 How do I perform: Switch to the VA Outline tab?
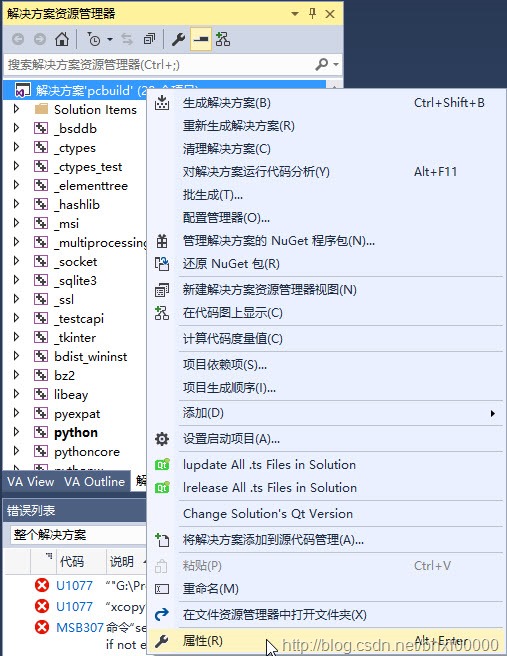[95, 482]
